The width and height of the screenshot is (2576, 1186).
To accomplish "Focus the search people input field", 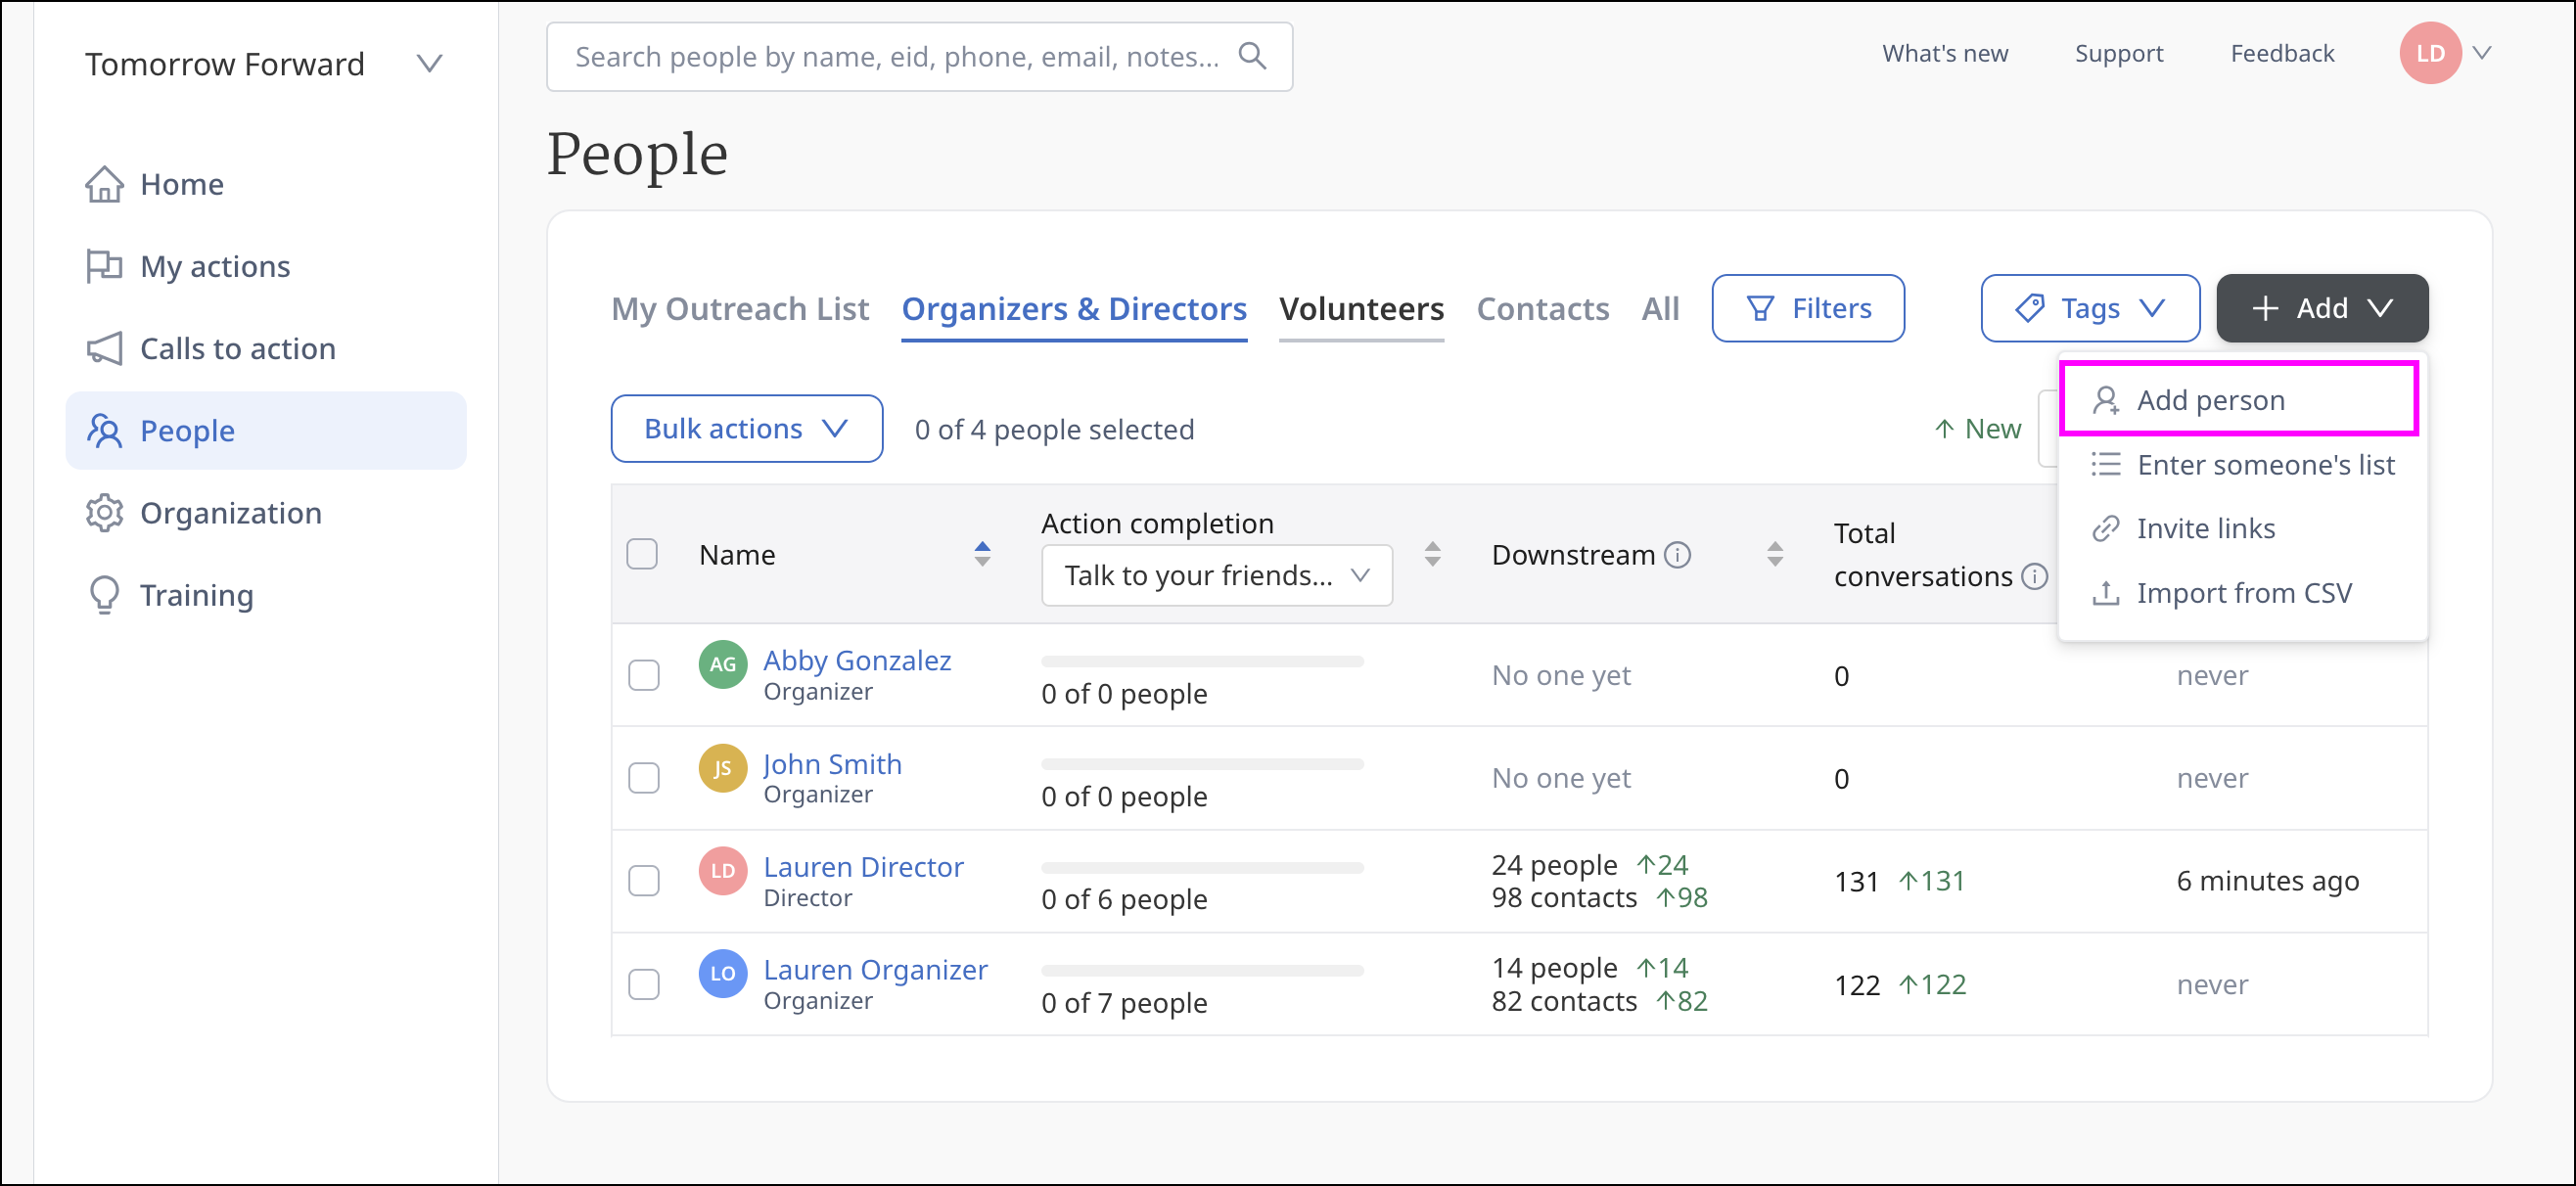I will [895, 57].
